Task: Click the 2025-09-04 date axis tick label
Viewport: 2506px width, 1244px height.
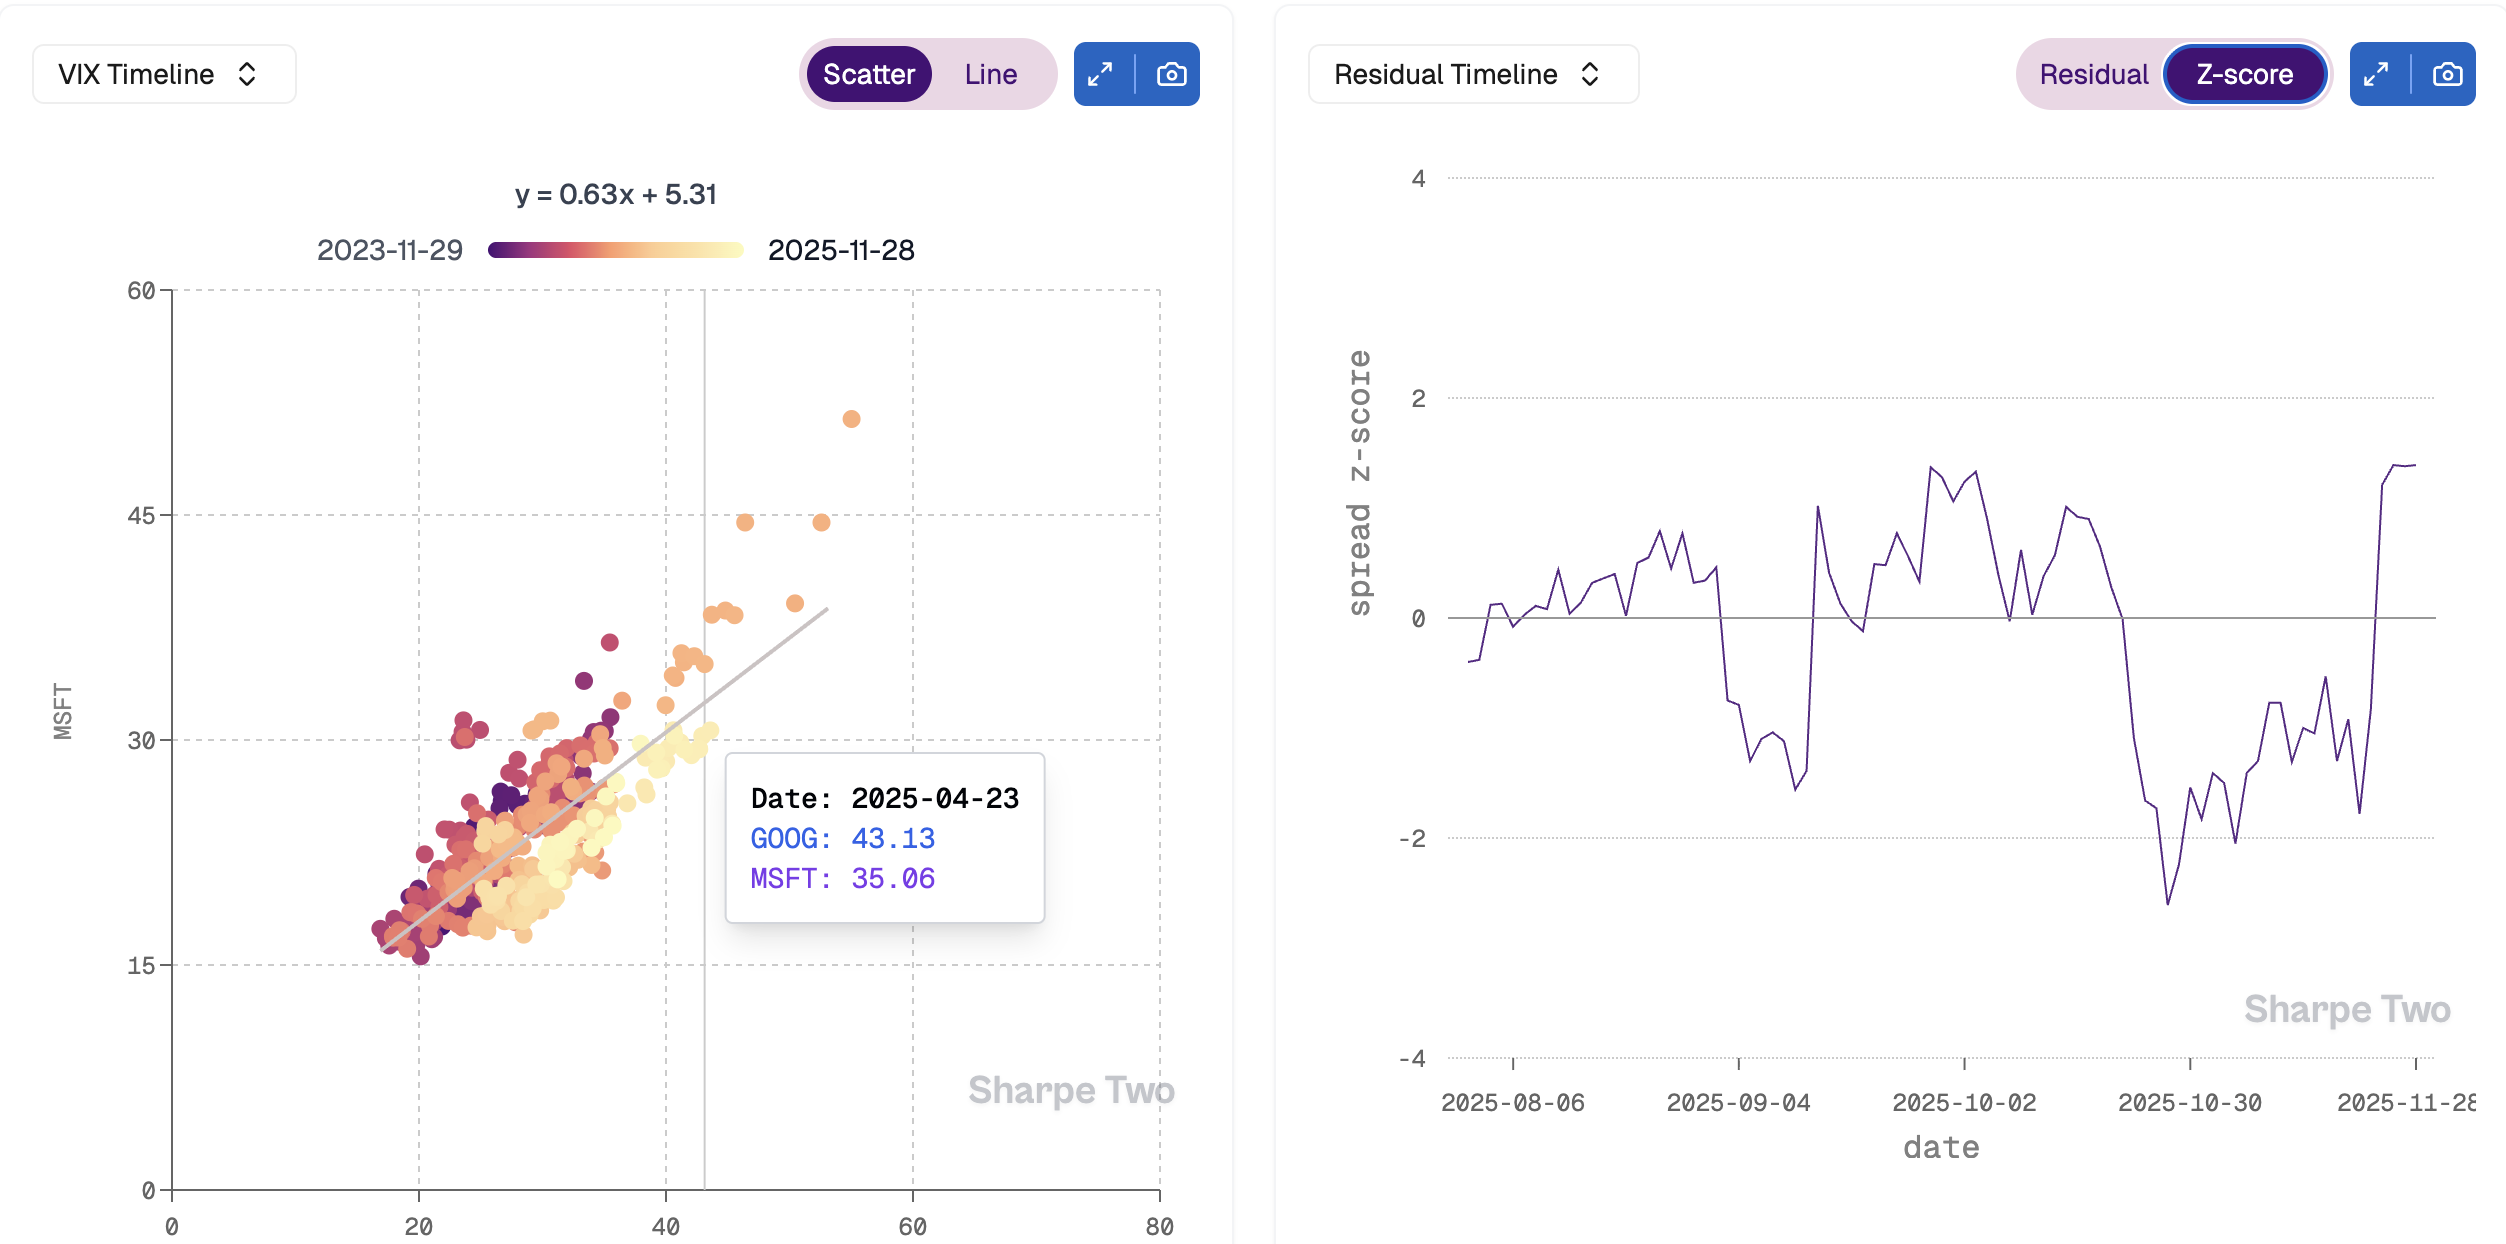Action: point(1738,1102)
